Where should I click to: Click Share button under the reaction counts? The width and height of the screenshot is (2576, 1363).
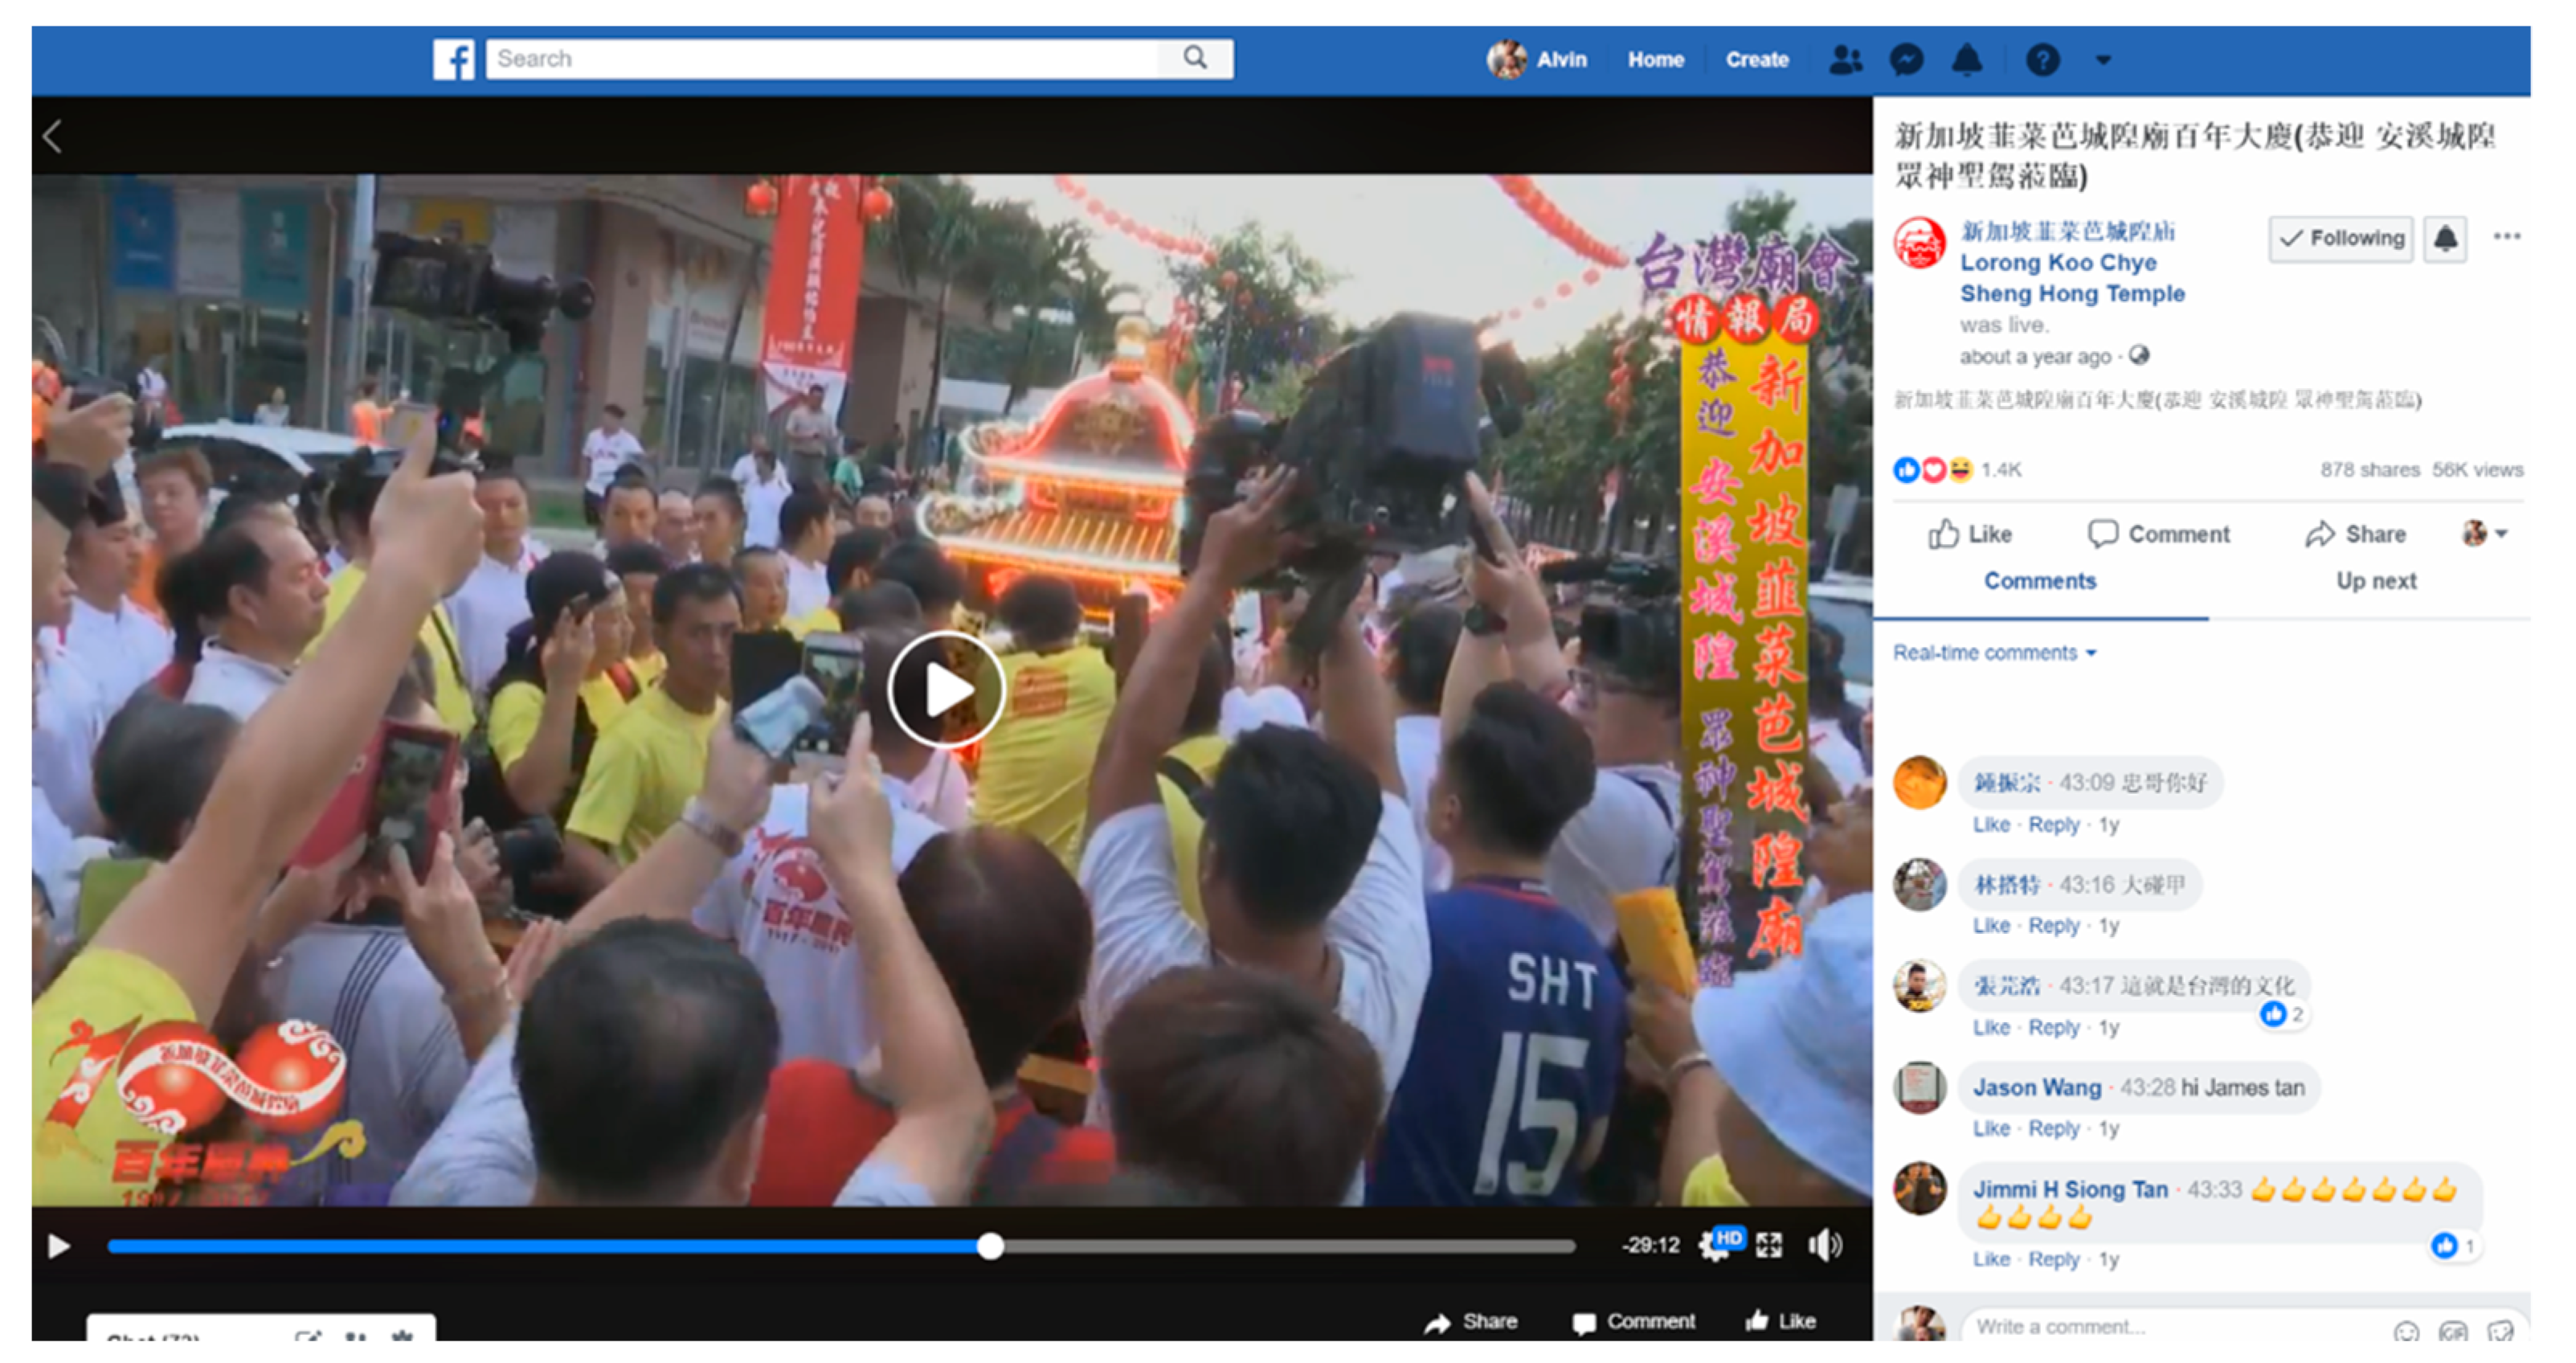click(2356, 534)
